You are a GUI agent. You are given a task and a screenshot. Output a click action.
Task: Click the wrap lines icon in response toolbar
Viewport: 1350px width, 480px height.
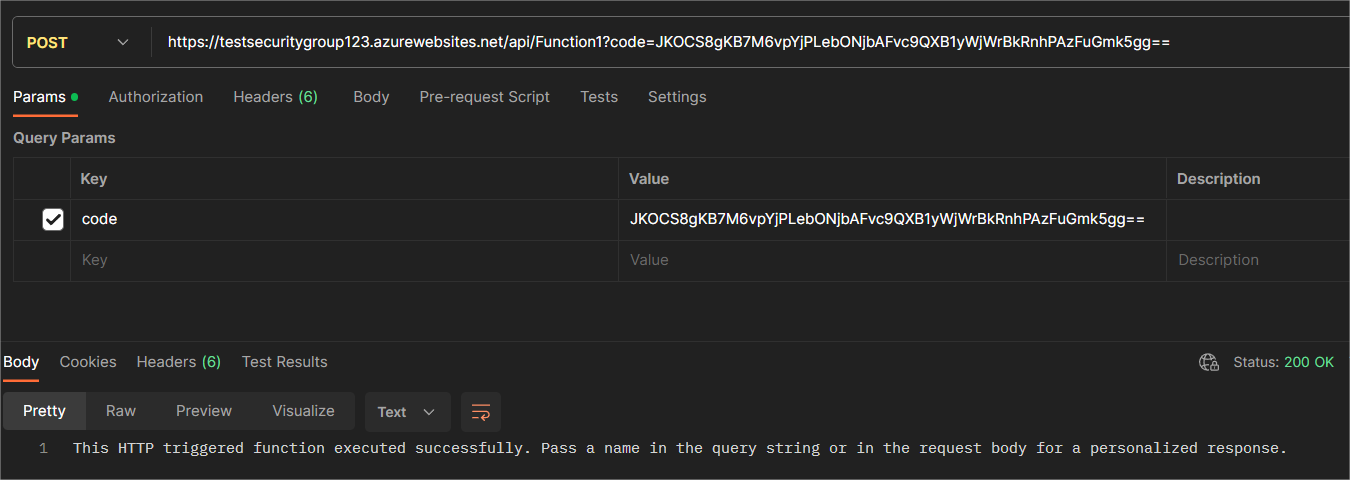coord(481,412)
